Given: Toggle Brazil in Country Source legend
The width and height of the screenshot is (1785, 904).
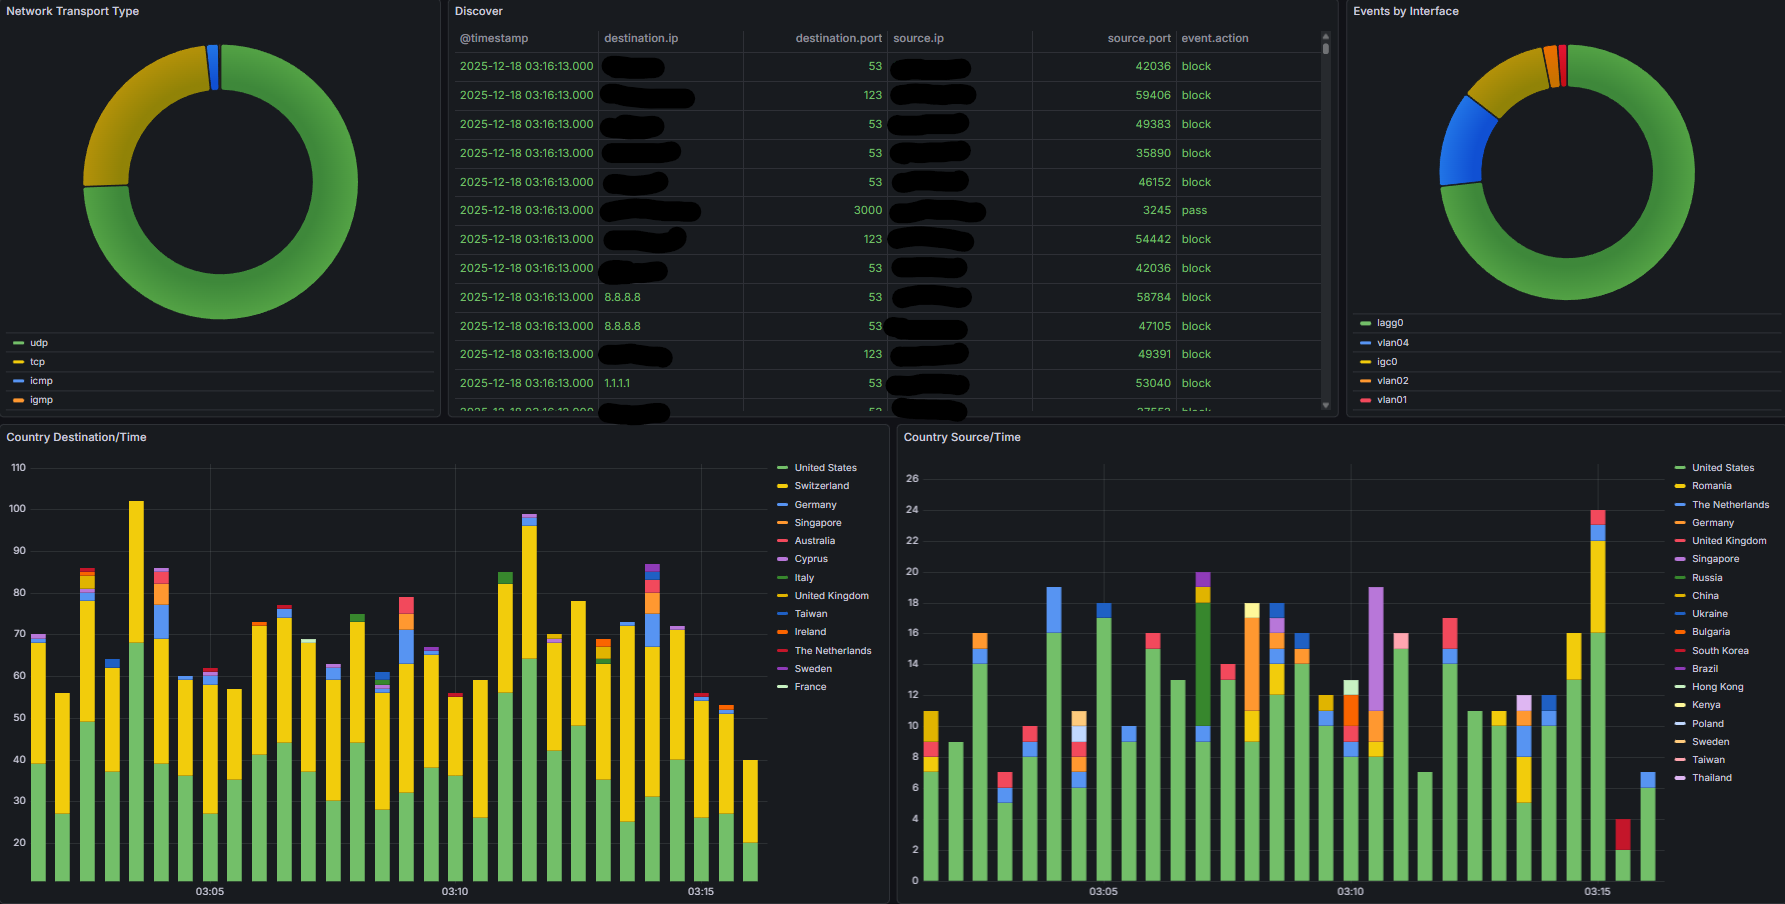Looking at the screenshot, I should click(x=1705, y=669).
